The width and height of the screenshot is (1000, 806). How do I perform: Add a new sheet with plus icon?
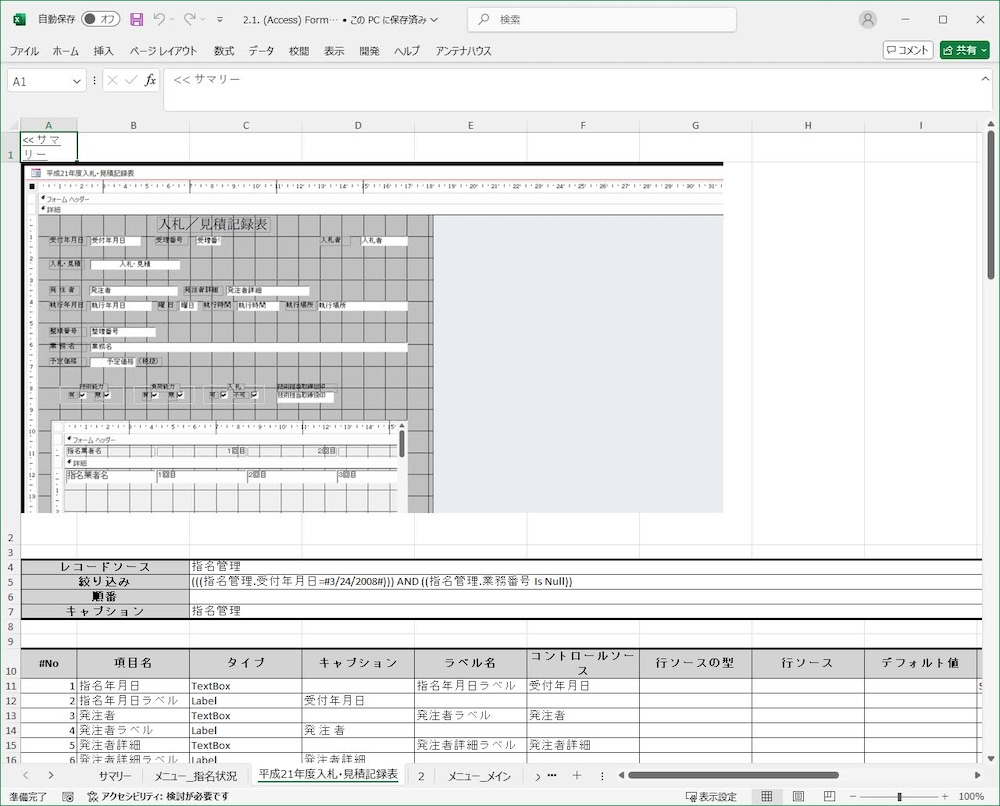576,775
